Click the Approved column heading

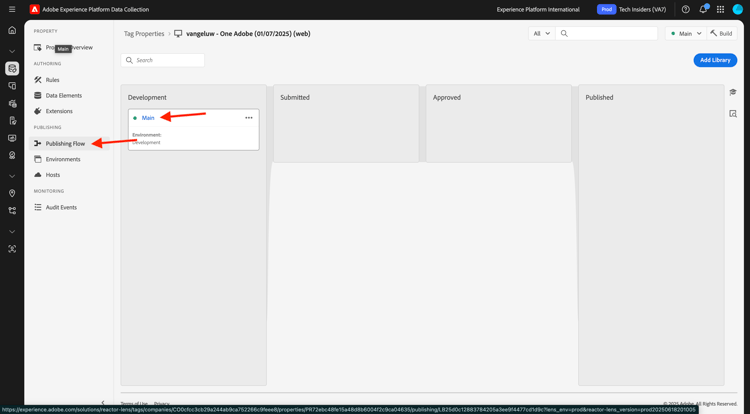447,97
